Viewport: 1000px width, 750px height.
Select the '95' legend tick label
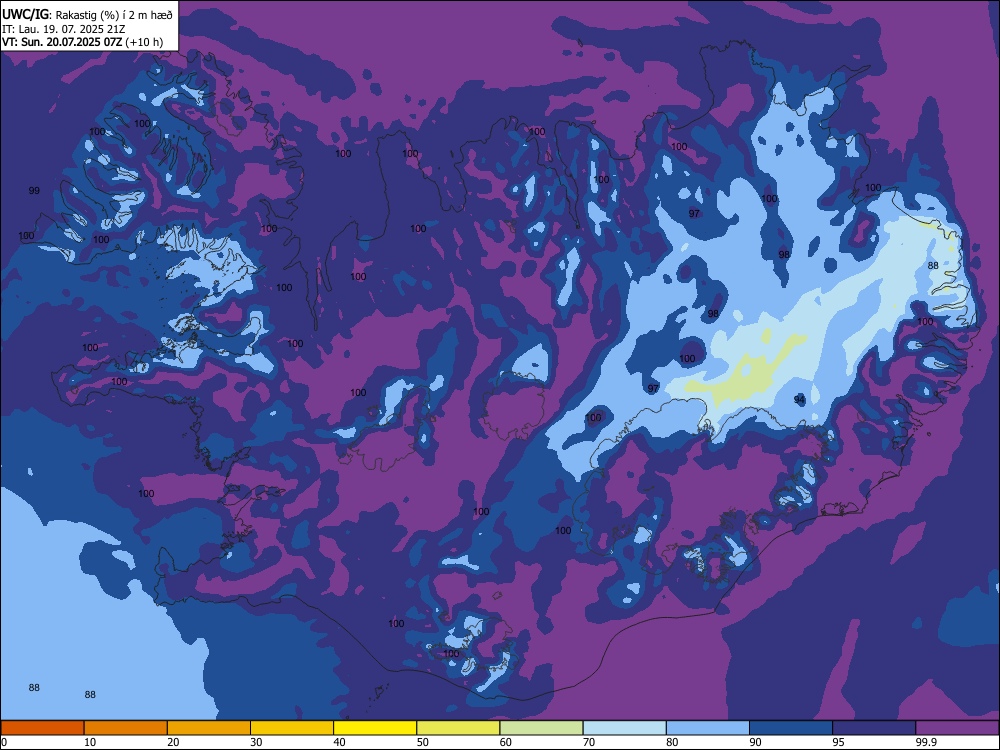click(838, 742)
